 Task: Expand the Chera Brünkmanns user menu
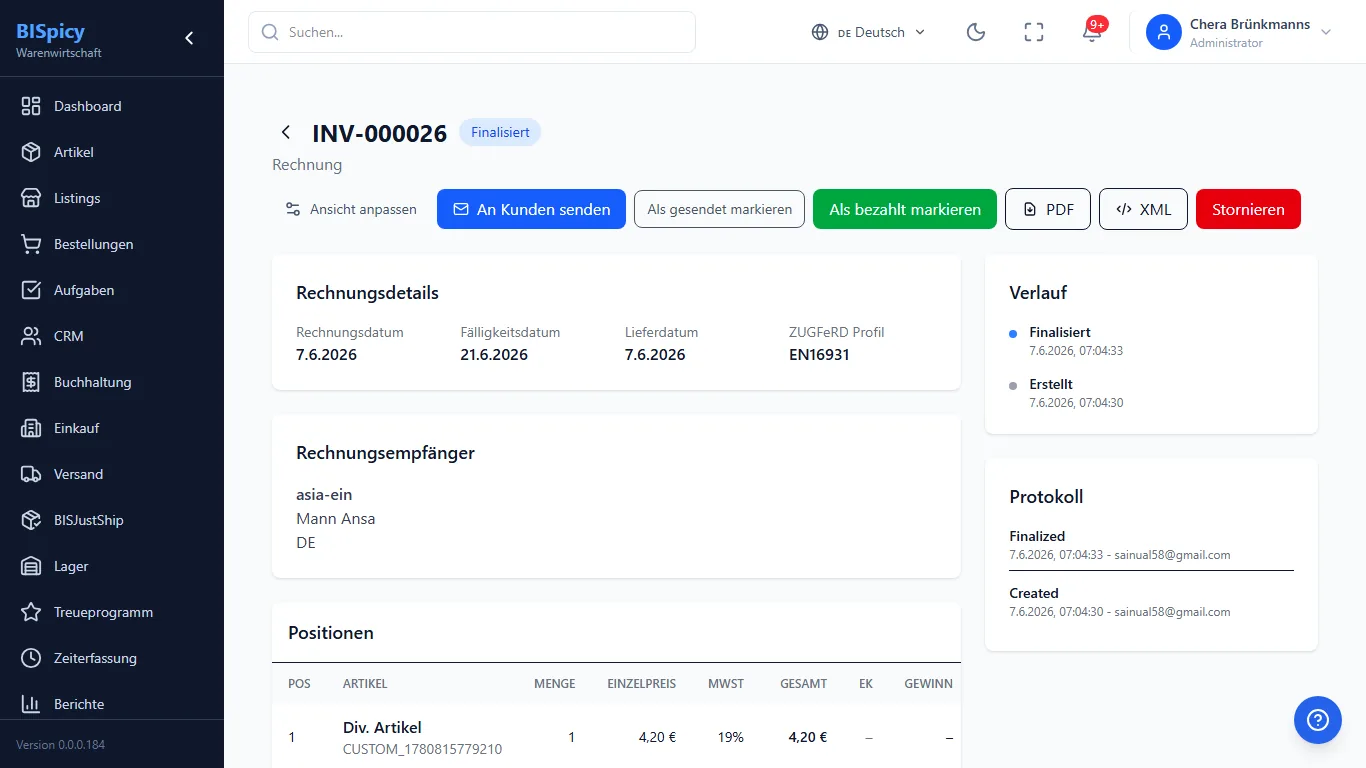[x=1240, y=32]
